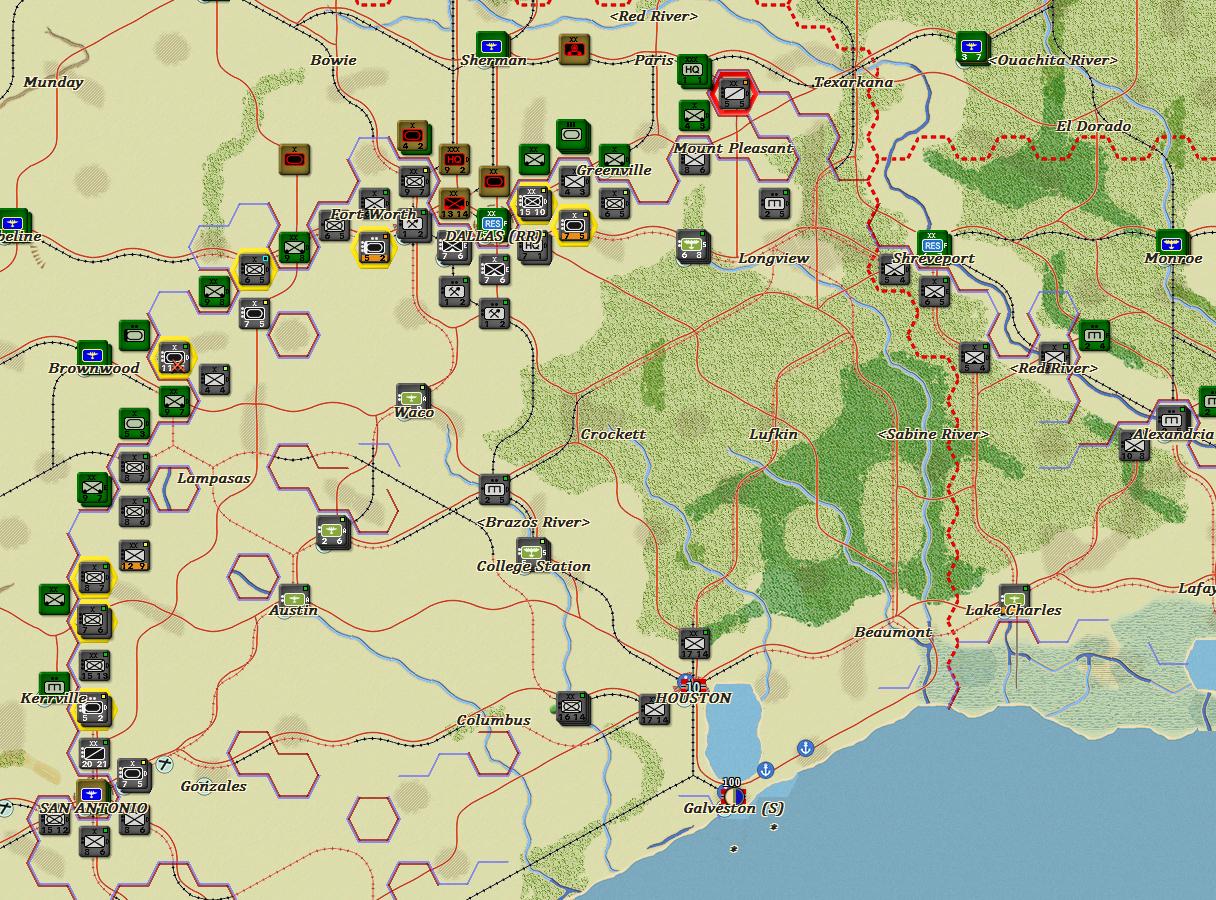Select the brown red-symbol unit east of Sherman

(x=574, y=49)
